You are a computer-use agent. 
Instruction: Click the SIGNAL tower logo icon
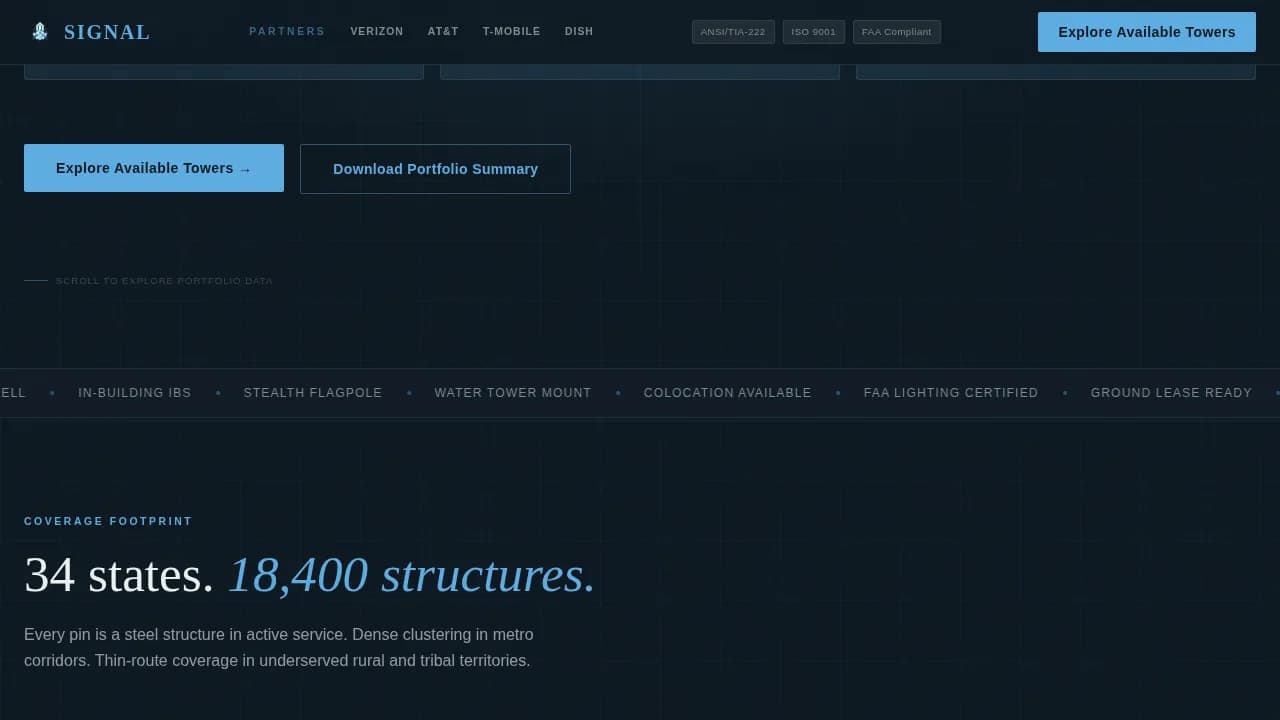pos(40,32)
